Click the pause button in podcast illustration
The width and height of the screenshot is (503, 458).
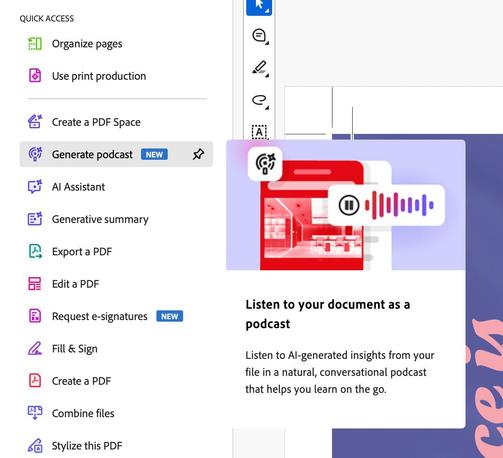click(349, 205)
